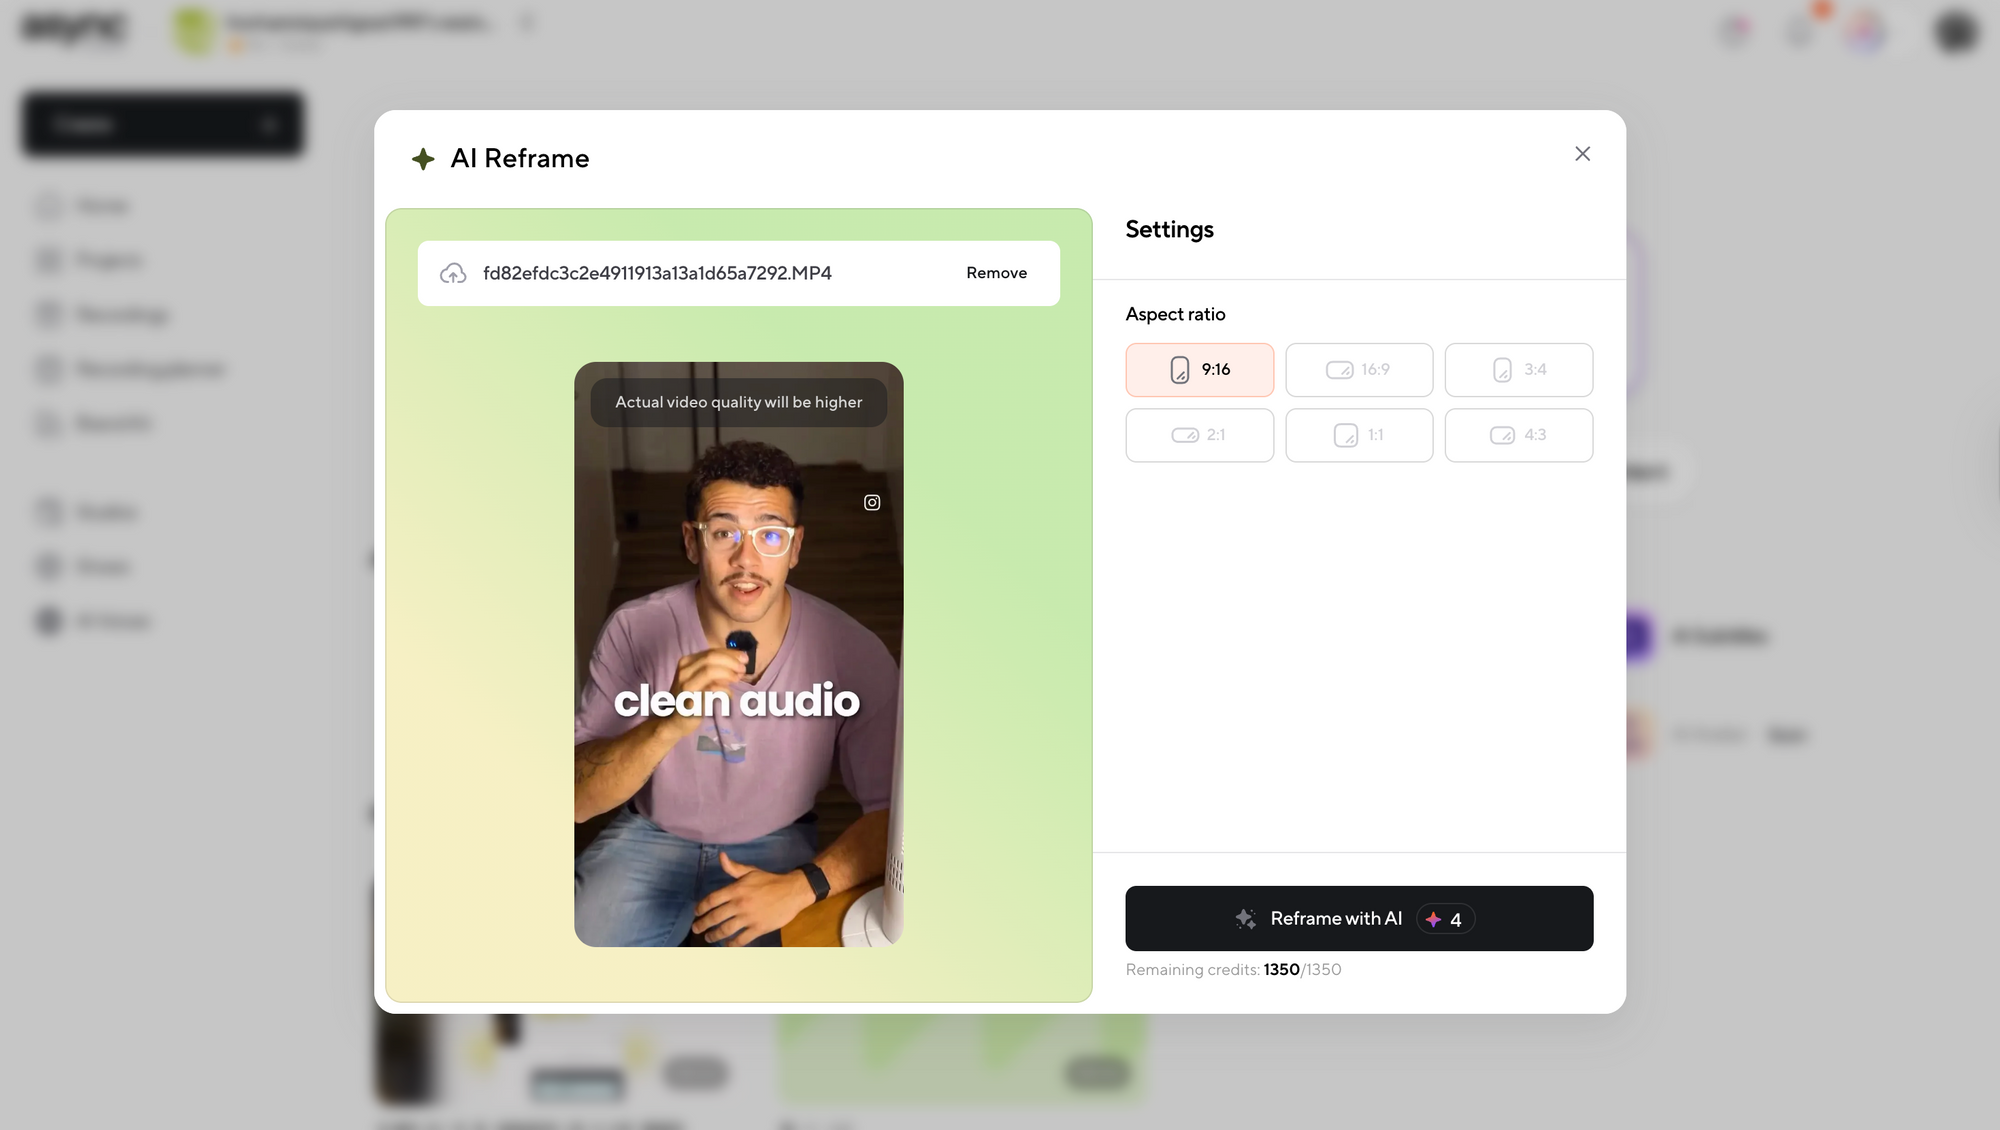The image size is (2000, 1130).
Task: Remove the uploaded MP4 file
Action: (996, 273)
